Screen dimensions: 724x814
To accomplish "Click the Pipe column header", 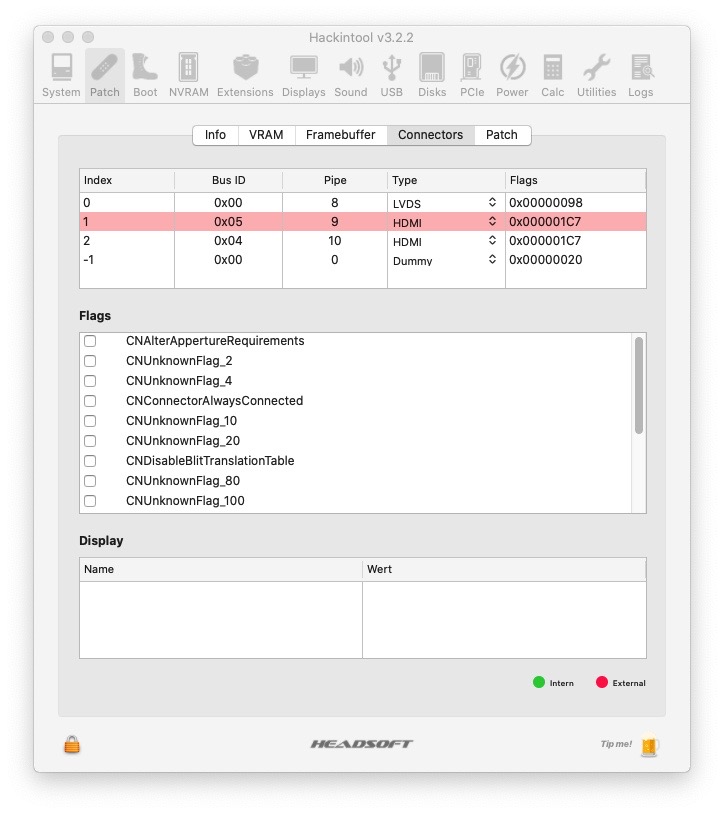I will 335,180.
